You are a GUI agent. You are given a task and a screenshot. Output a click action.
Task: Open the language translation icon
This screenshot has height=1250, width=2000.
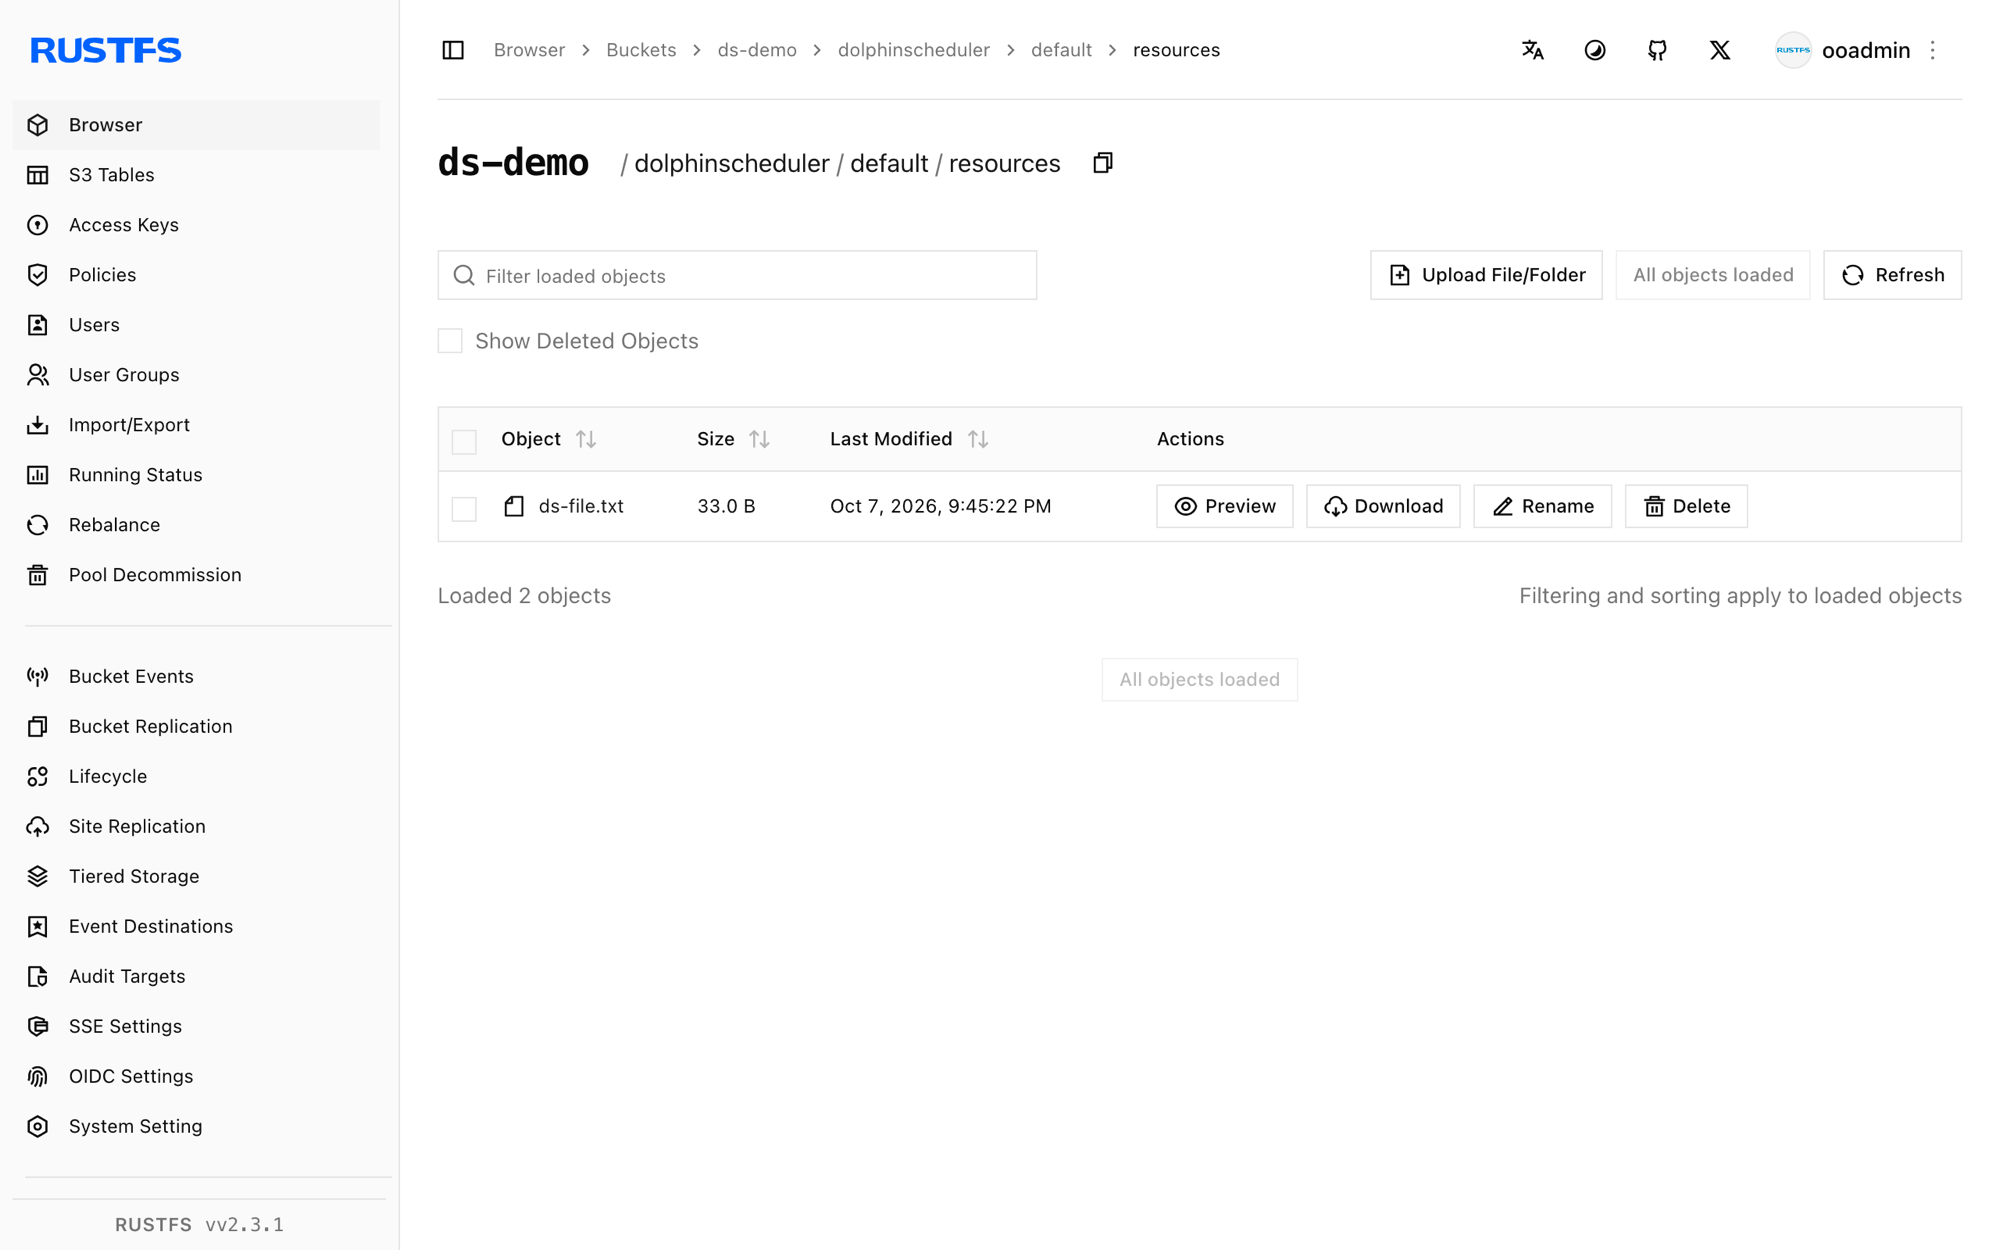(1532, 50)
